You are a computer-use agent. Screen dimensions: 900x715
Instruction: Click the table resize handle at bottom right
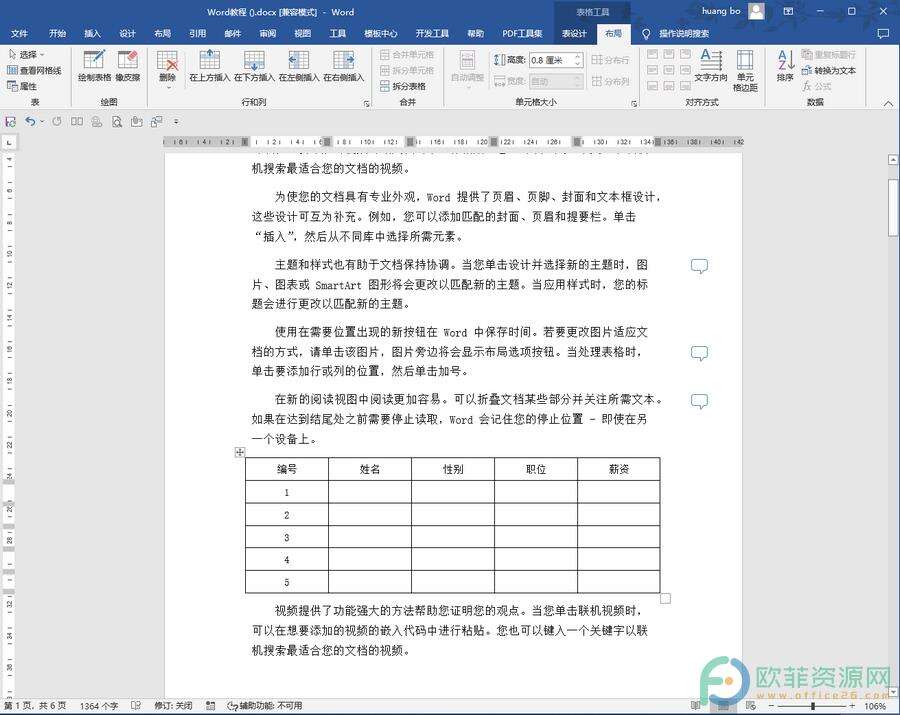point(665,599)
